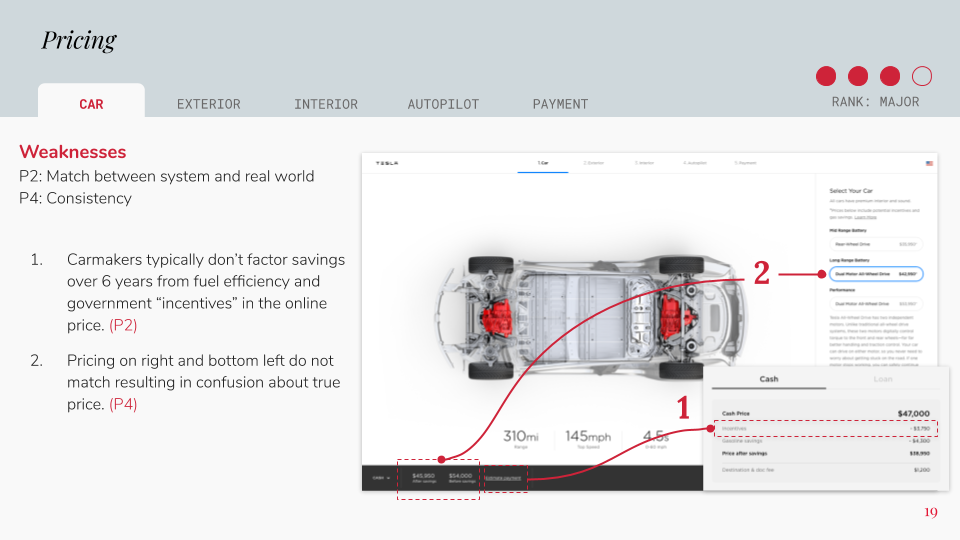Viewport: 960px width, 540px height.
Task: Click the $45,950 After savings price
Action: click(424, 478)
